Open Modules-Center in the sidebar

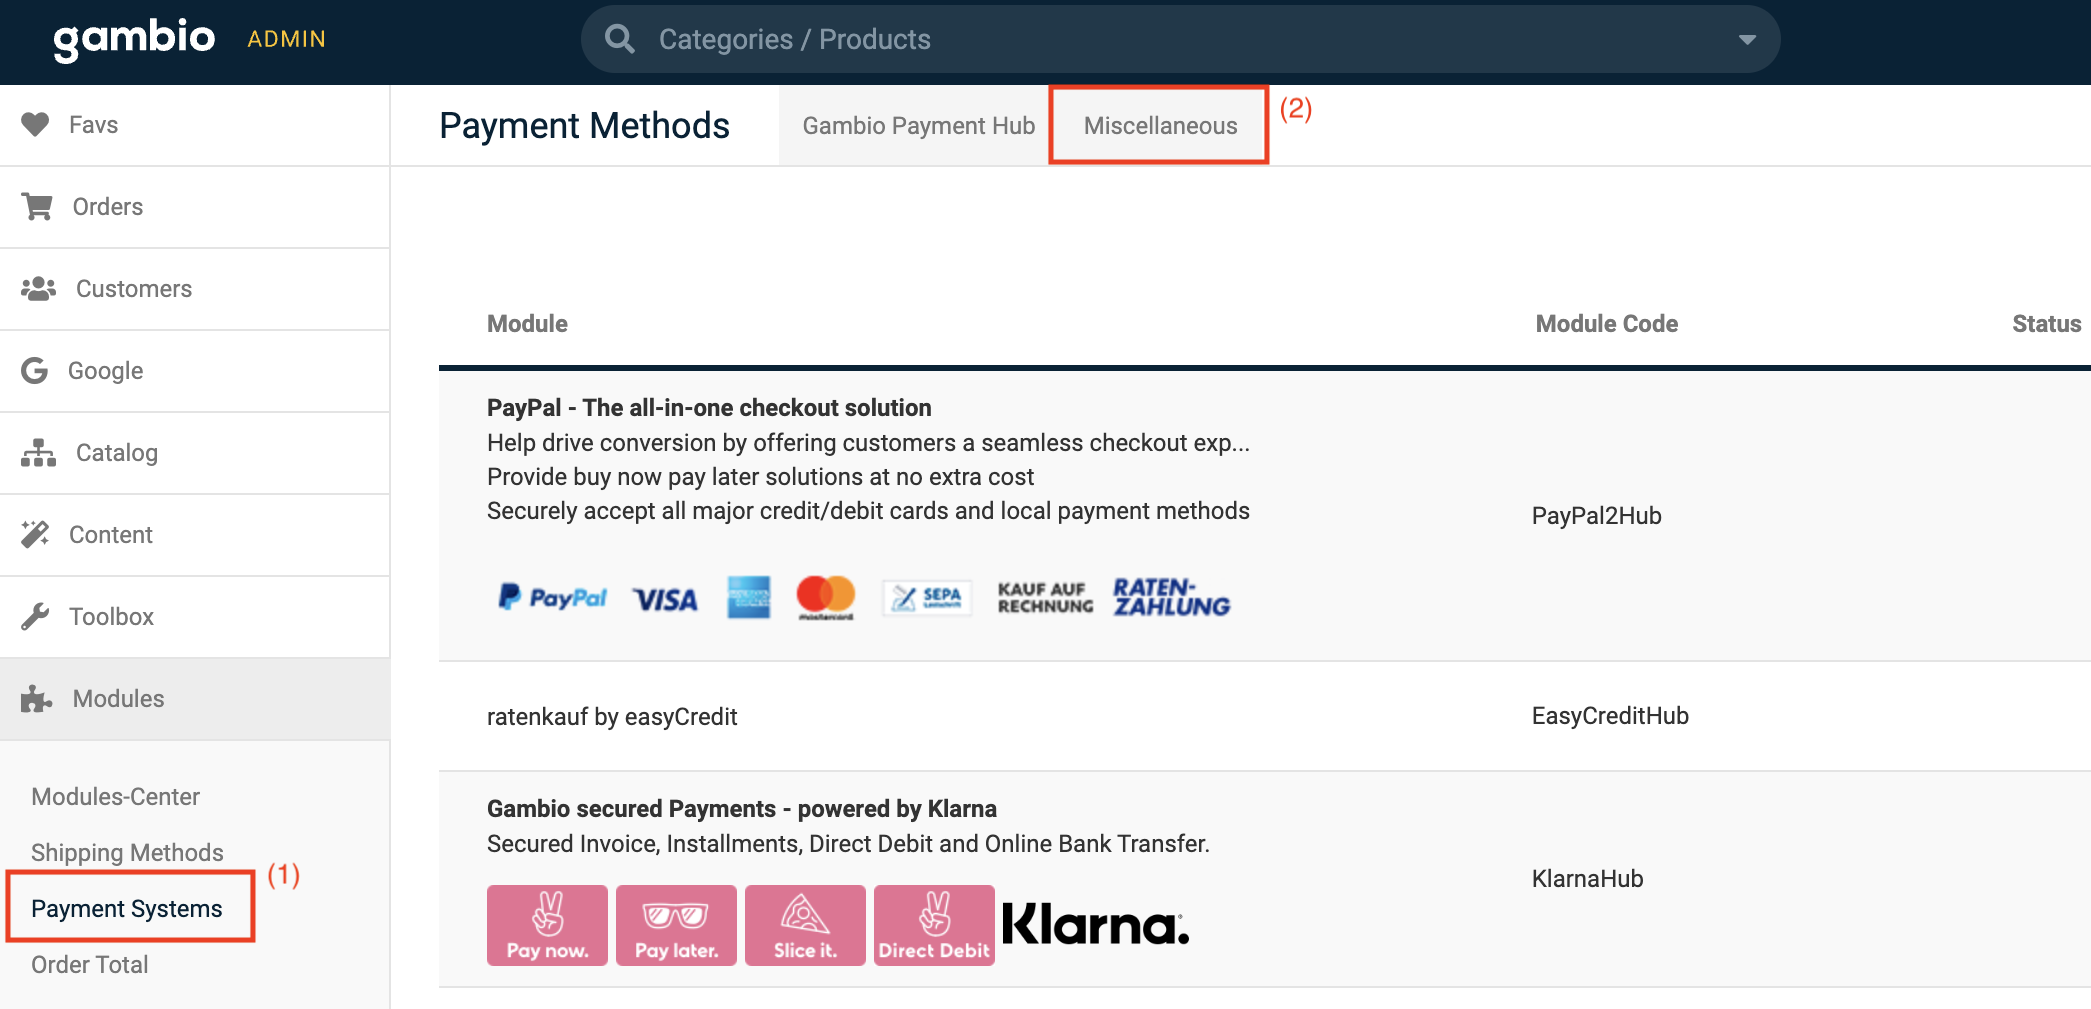coord(115,797)
